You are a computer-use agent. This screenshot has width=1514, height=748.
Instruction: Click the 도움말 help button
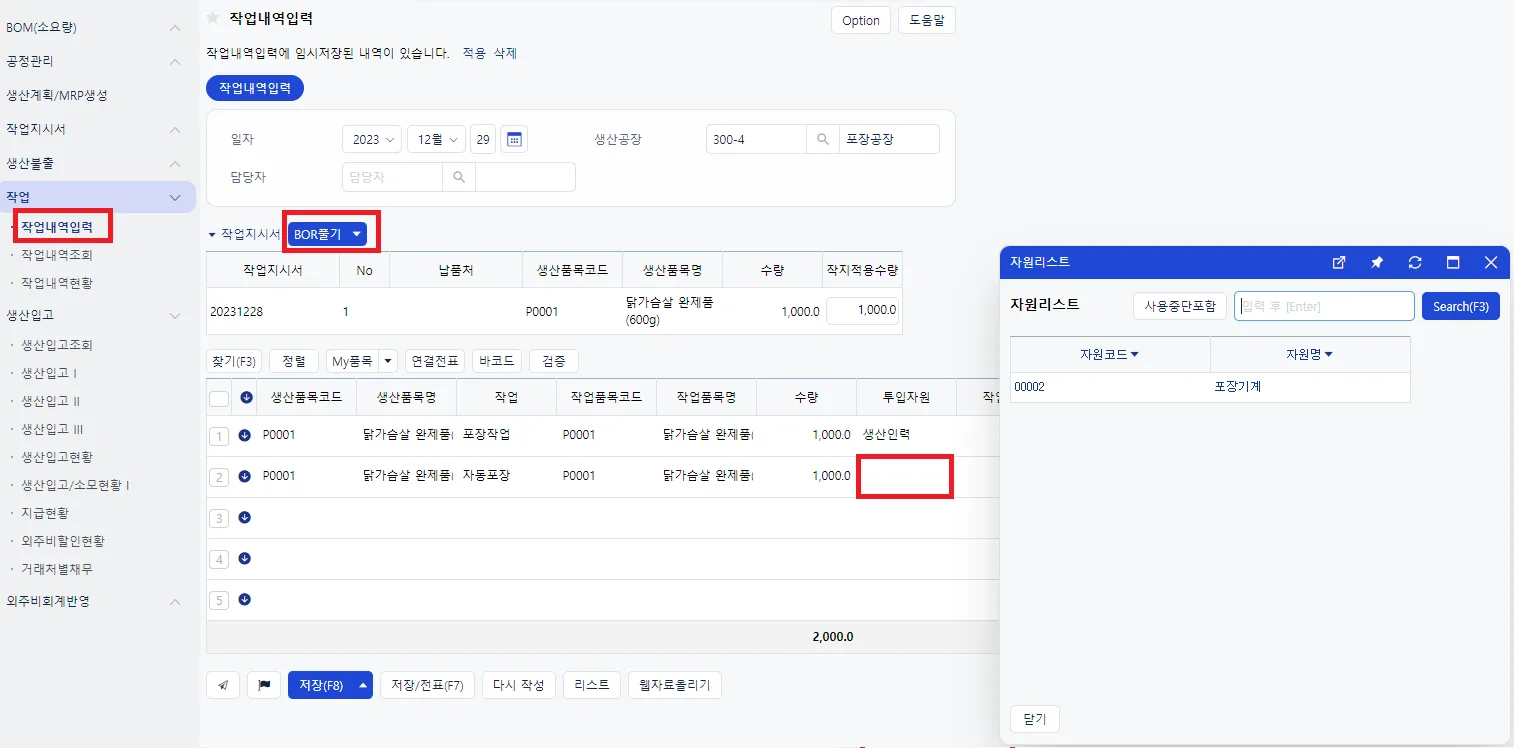tap(927, 20)
